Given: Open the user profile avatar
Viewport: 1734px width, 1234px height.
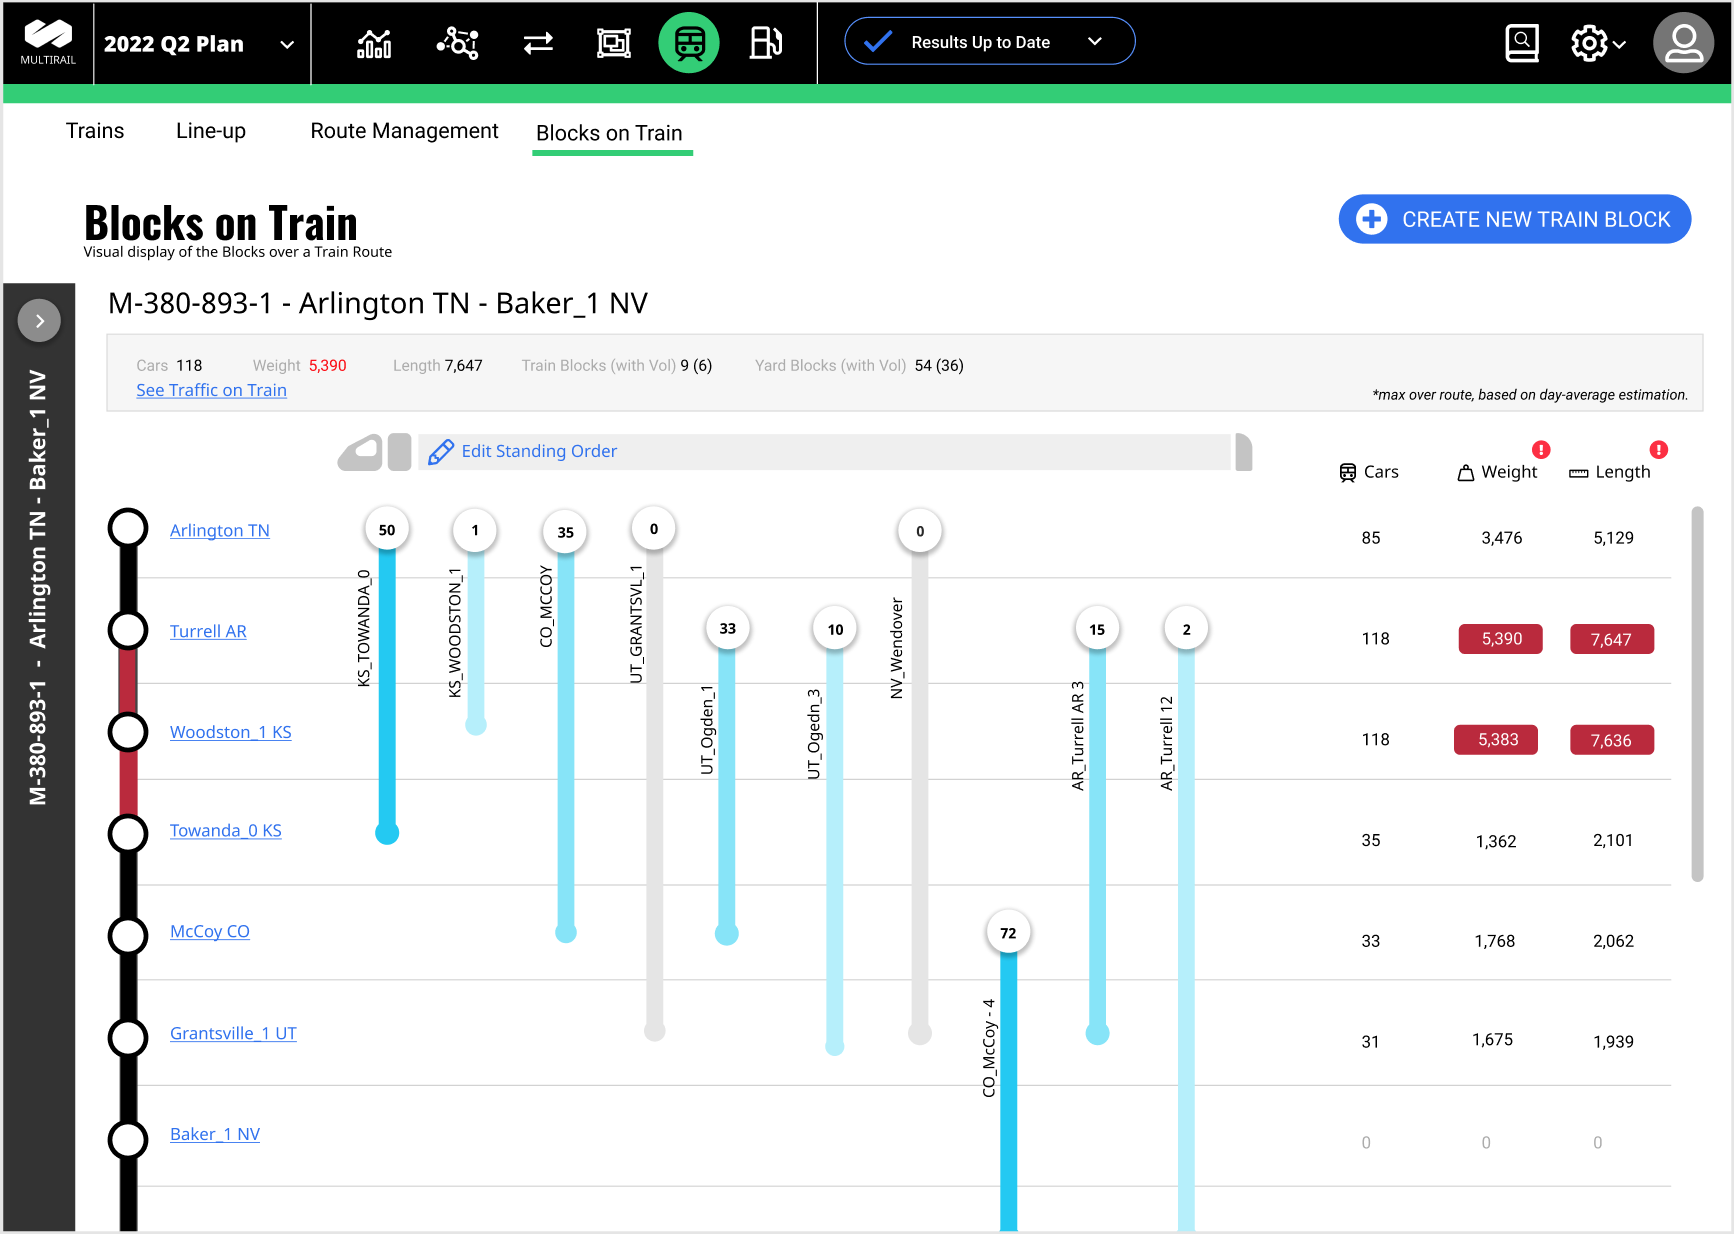Looking at the screenshot, I should 1684,43.
